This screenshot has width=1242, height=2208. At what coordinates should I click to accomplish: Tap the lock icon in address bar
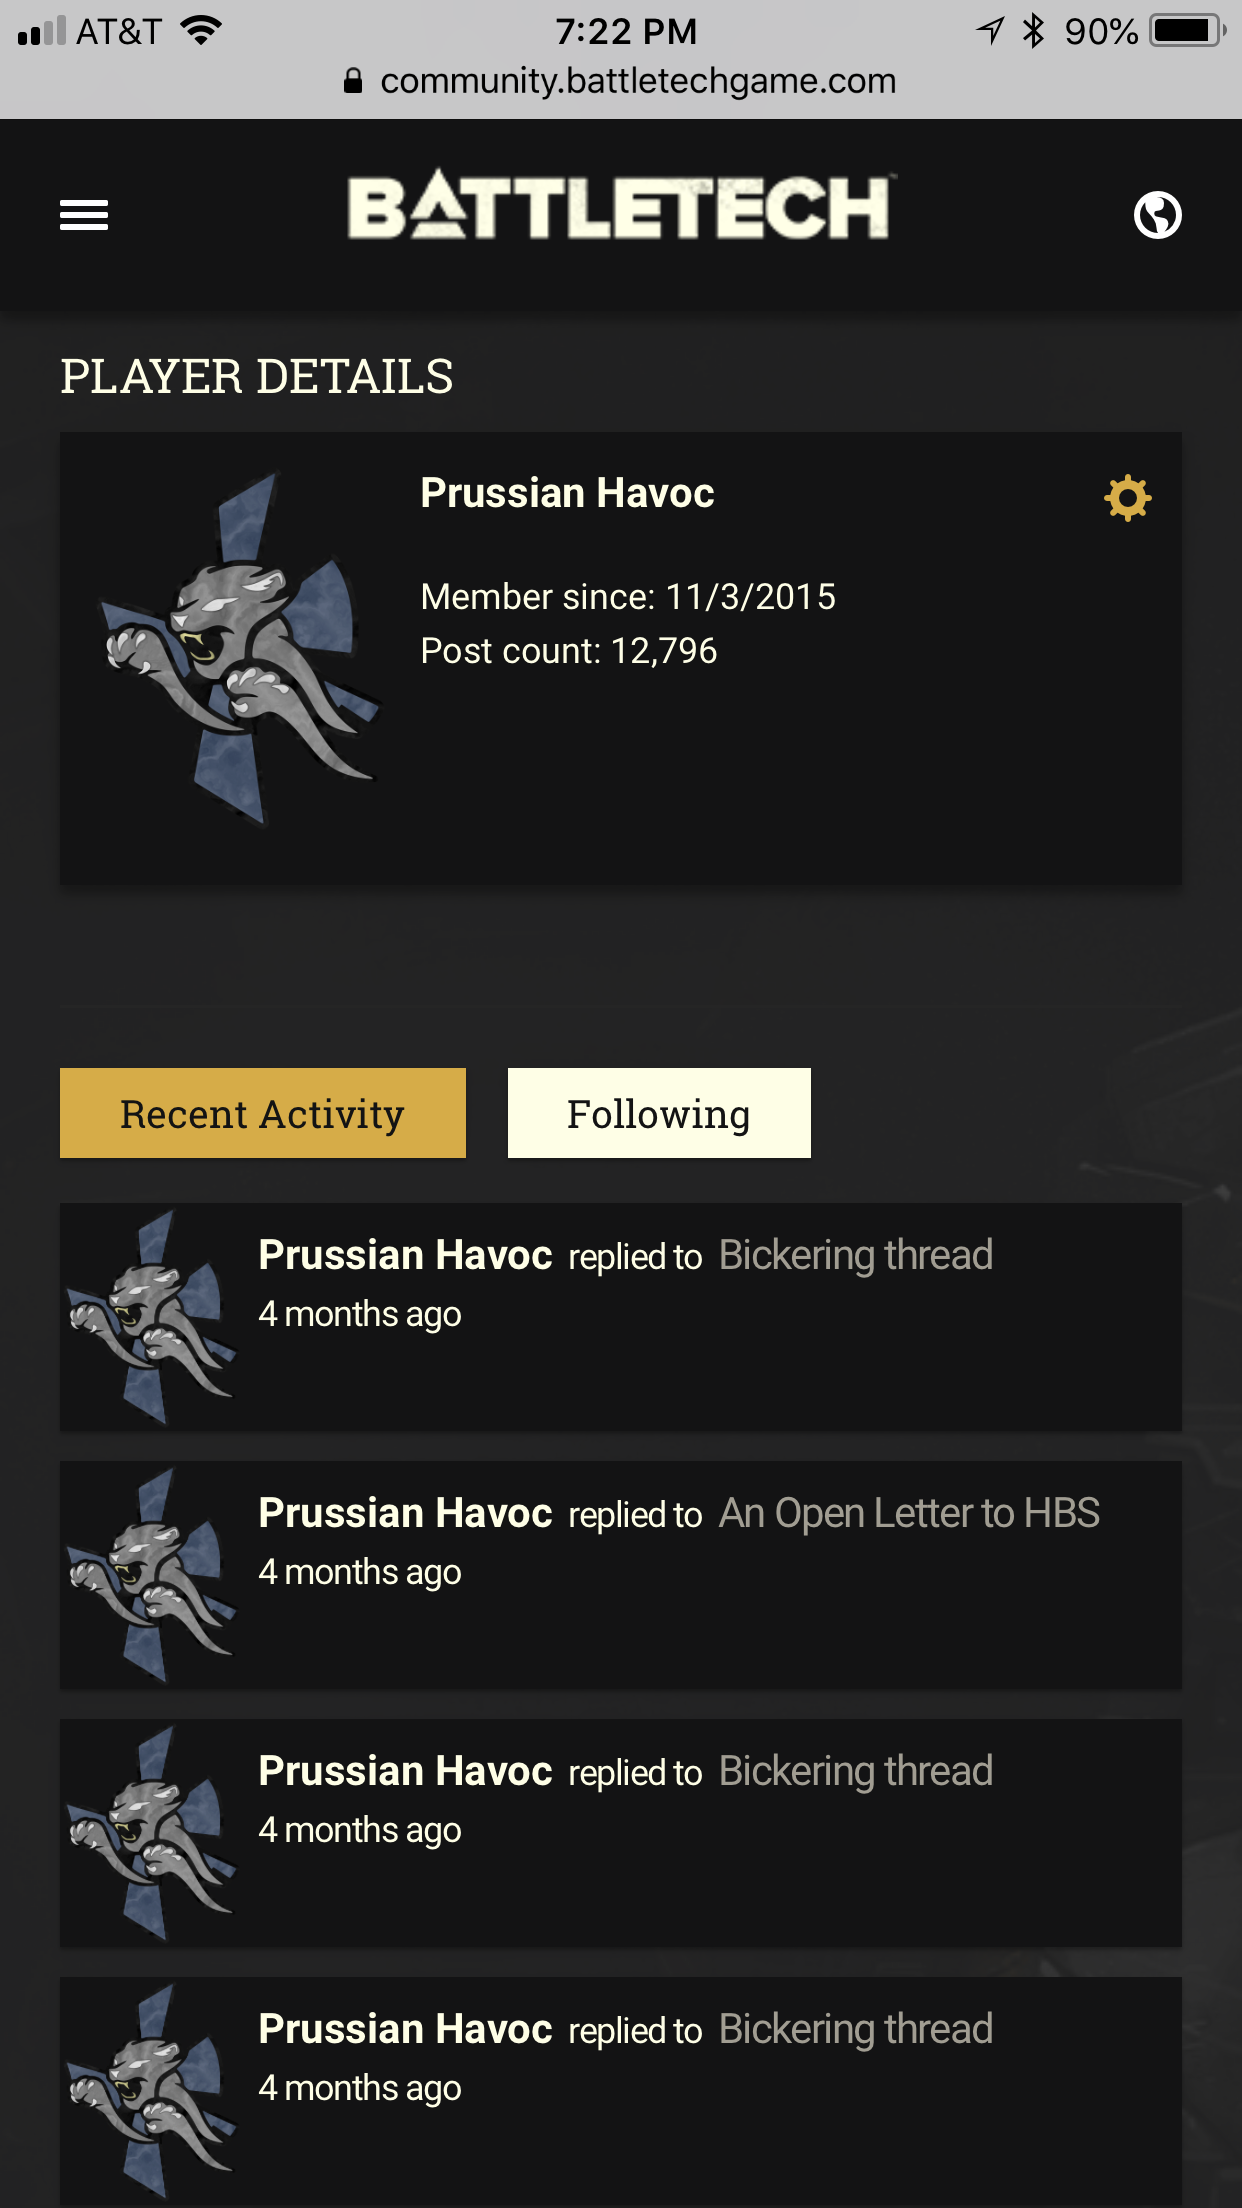point(353,81)
